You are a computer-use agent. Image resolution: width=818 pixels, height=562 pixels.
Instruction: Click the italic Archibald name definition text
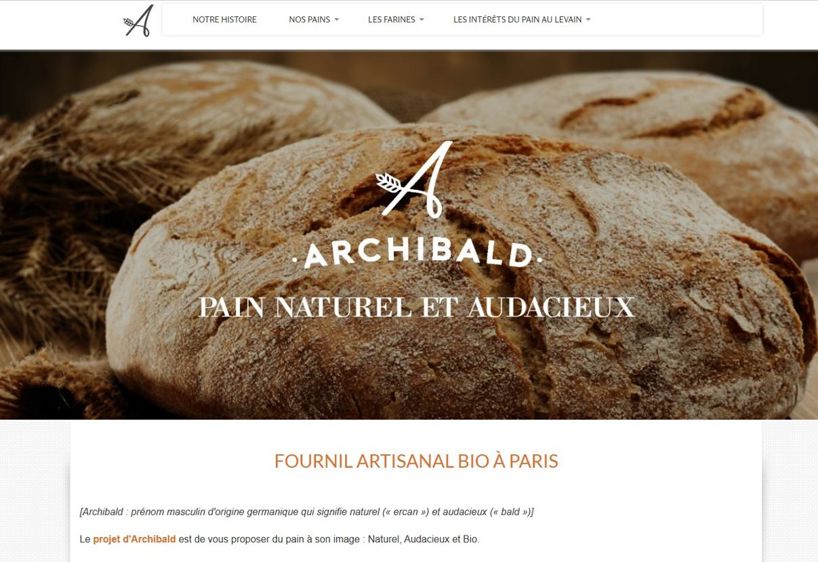(x=307, y=512)
